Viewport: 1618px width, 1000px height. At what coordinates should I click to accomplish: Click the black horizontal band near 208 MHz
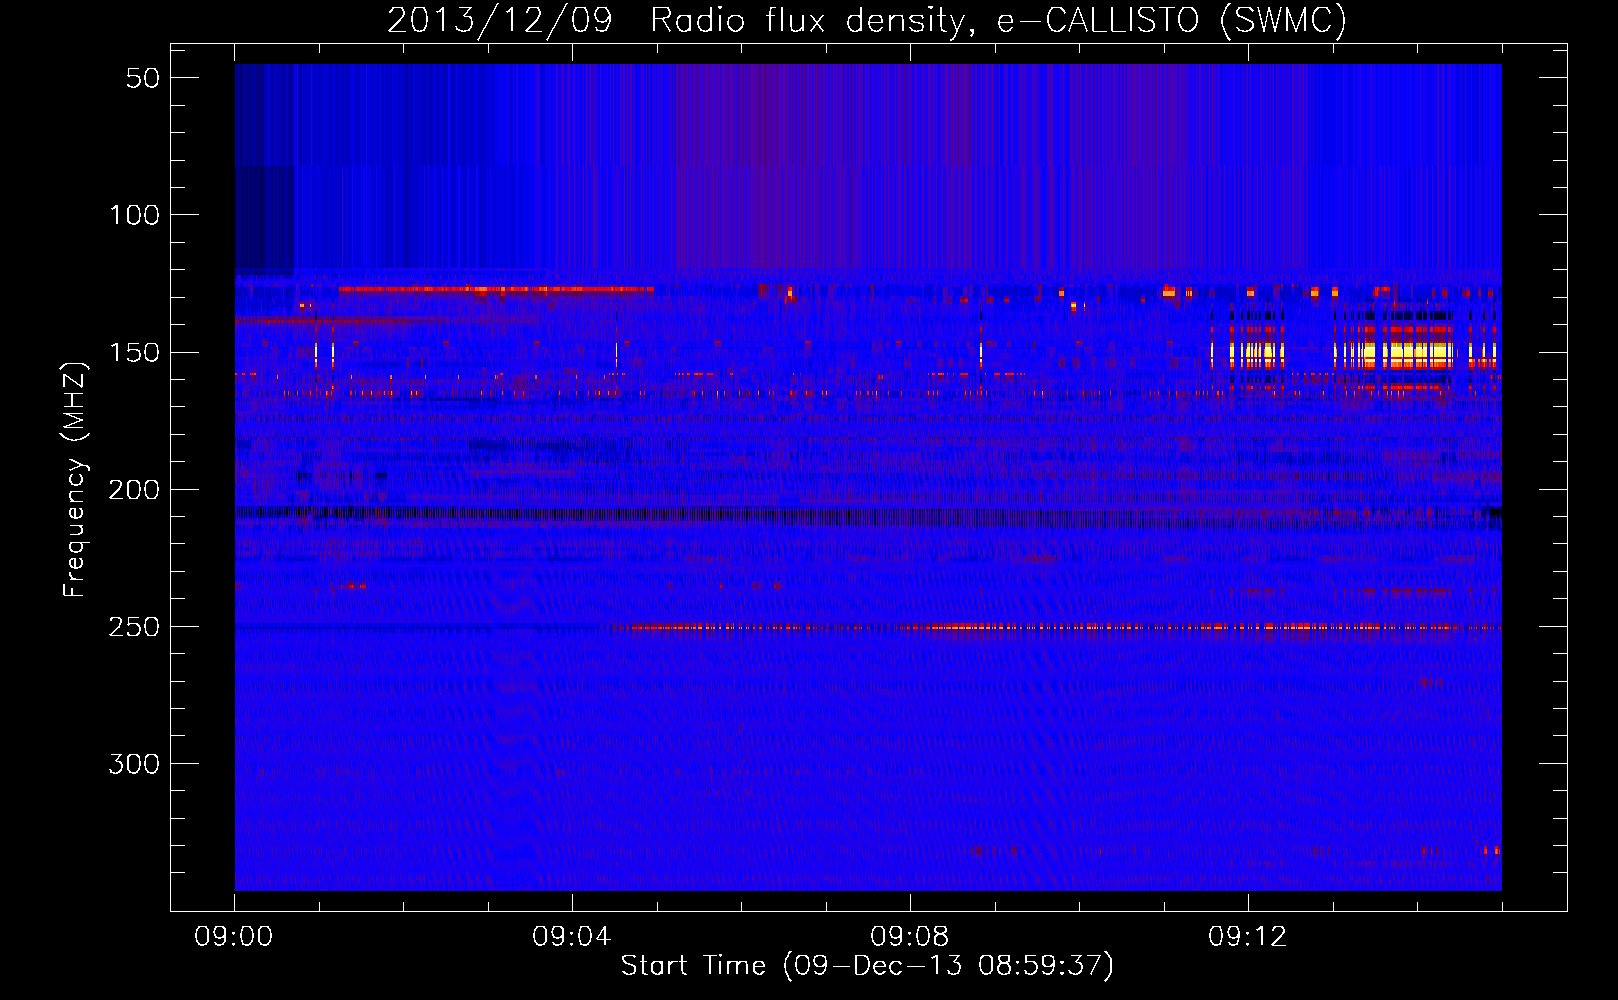pos(868,516)
